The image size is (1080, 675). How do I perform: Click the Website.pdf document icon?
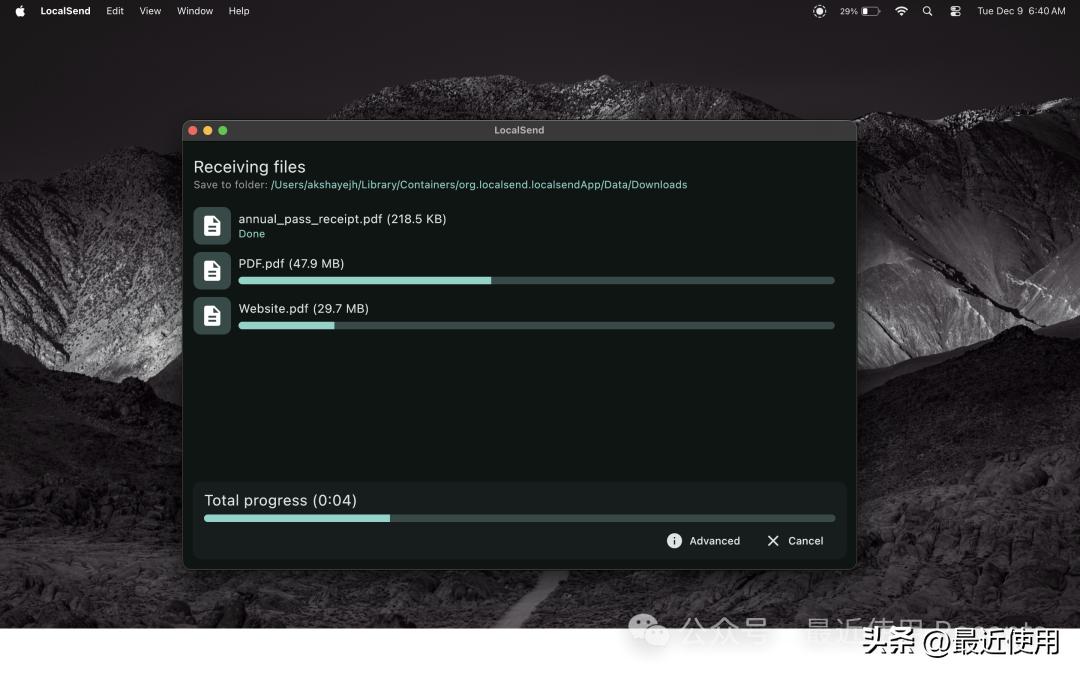[212, 316]
